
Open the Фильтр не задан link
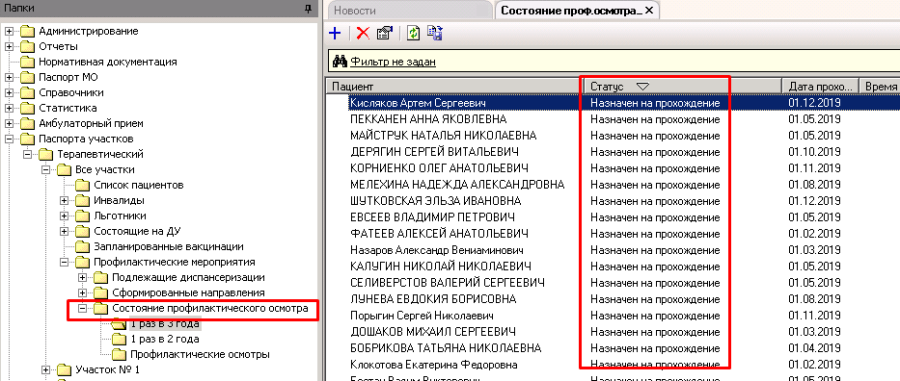tap(393, 61)
